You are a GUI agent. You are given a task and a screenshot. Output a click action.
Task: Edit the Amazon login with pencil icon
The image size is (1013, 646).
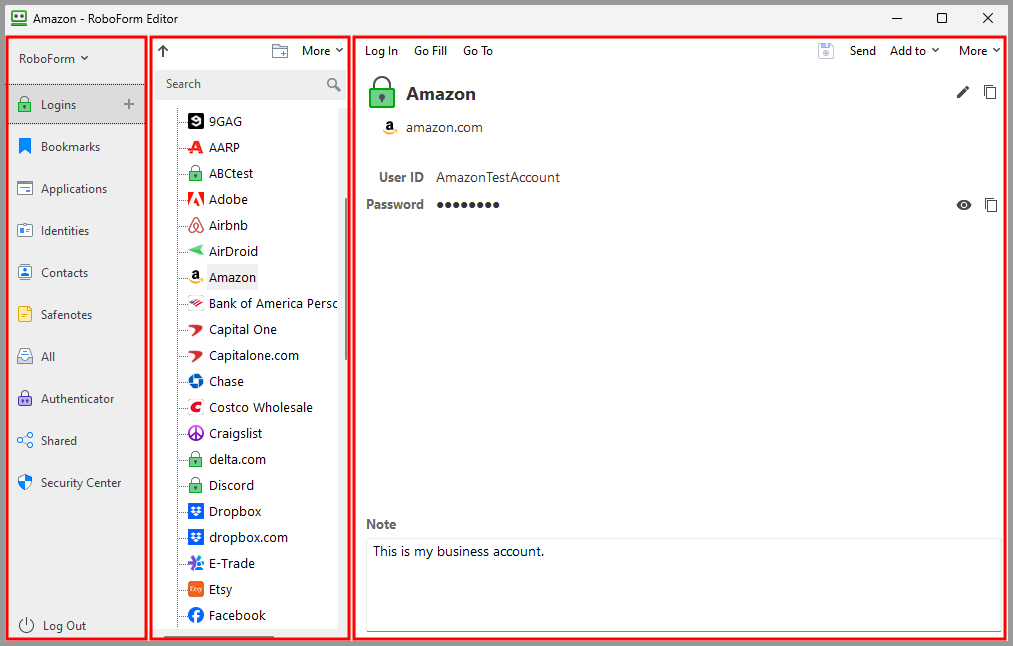963,92
